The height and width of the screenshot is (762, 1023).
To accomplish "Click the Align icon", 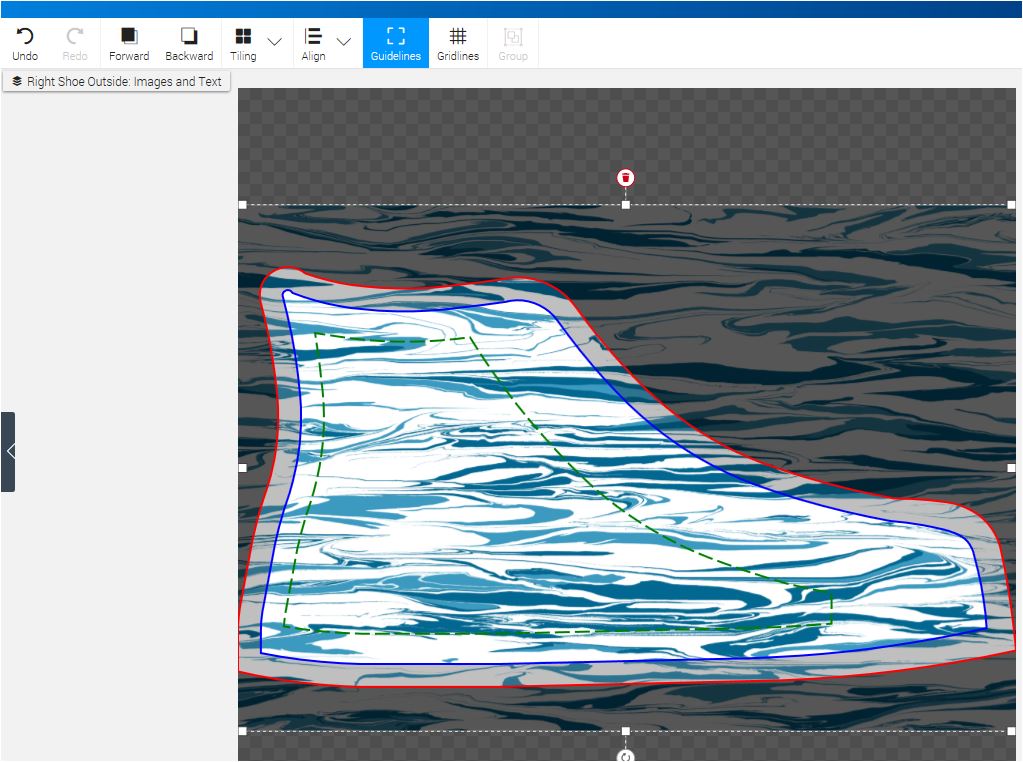I will coord(313,37).
